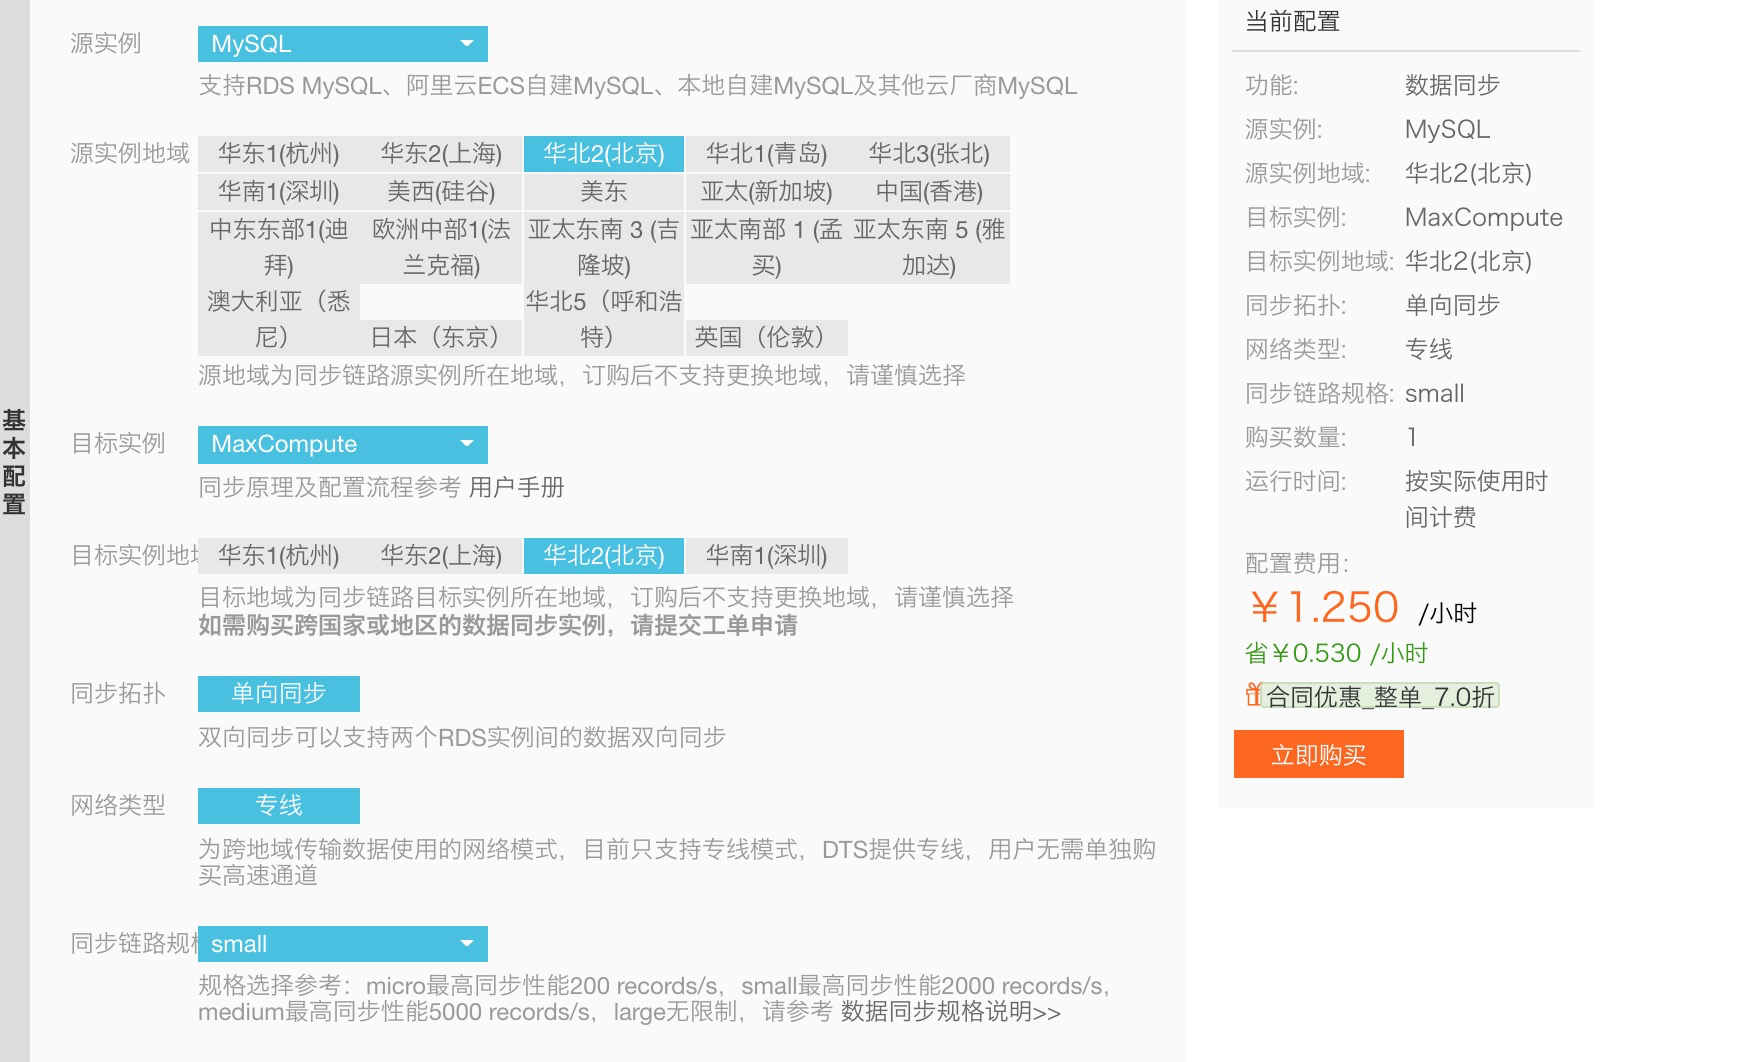Select source region 澳大利亚（悉尼）

click(279, 319)
